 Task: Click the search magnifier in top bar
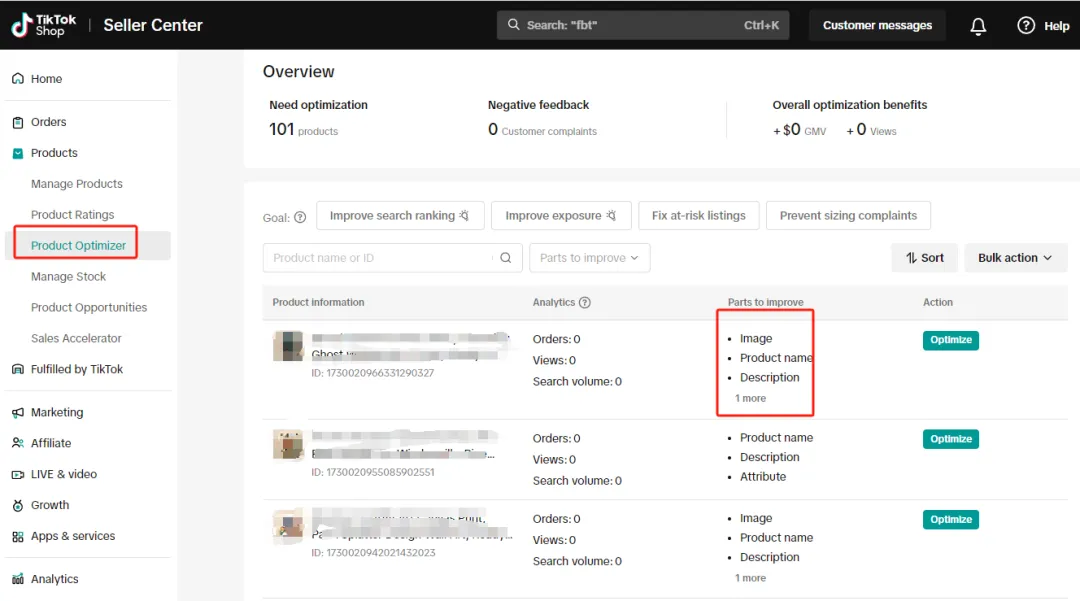coord(513,25)
